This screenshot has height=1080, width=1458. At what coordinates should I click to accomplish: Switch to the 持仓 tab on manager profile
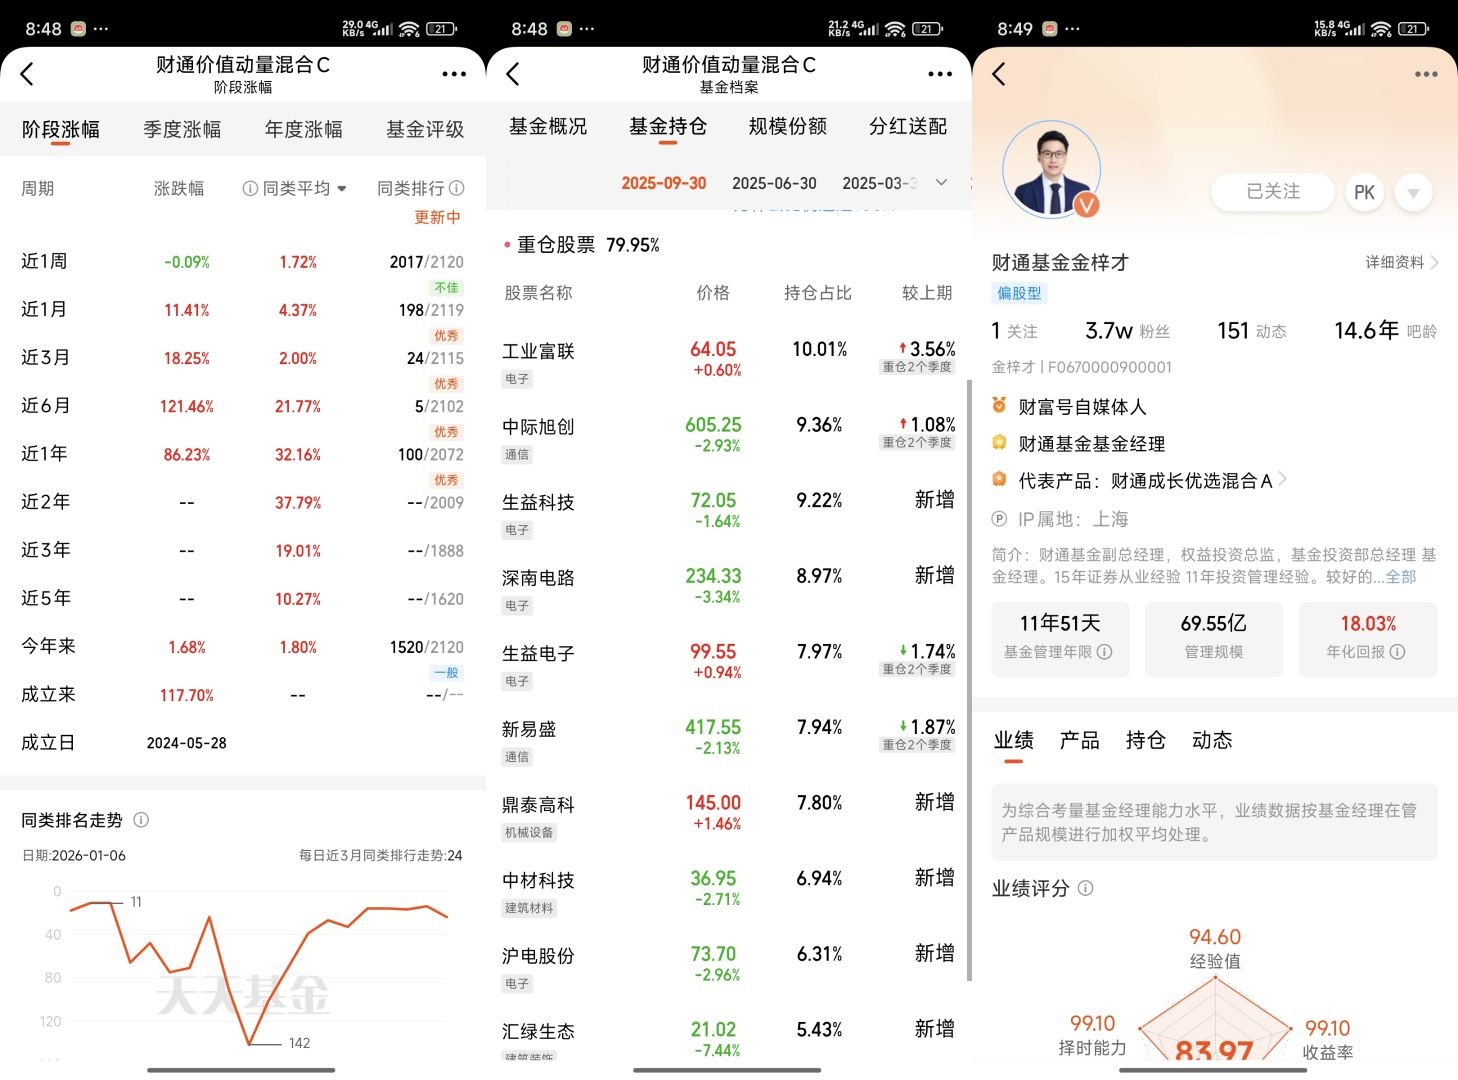tap(1146, 741)
